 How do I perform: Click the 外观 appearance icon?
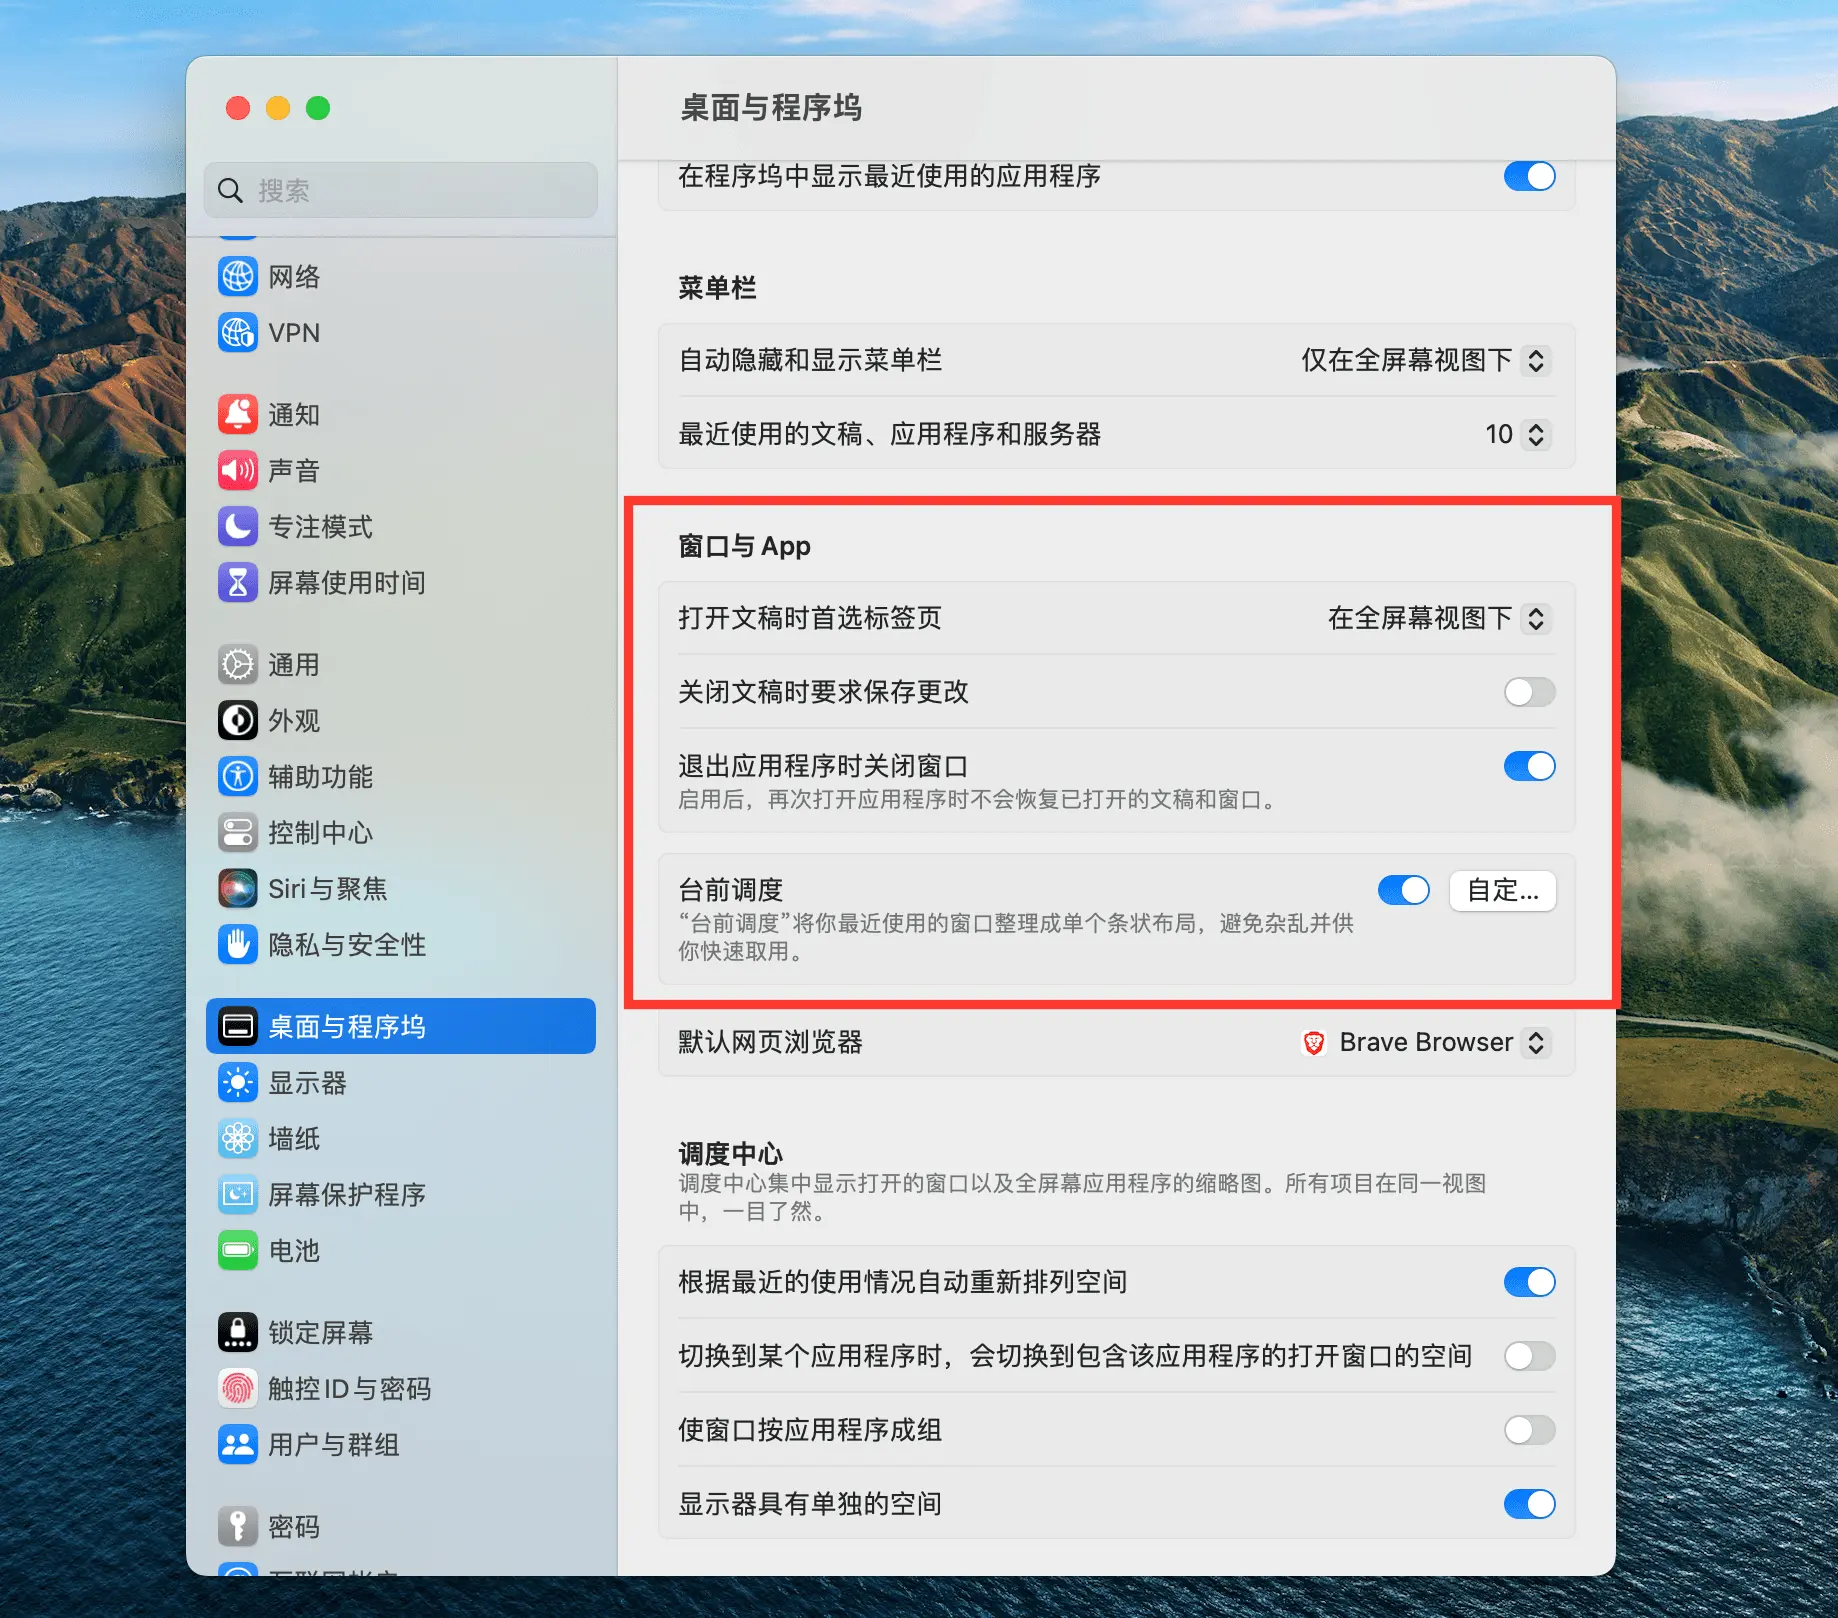(238, 720)
